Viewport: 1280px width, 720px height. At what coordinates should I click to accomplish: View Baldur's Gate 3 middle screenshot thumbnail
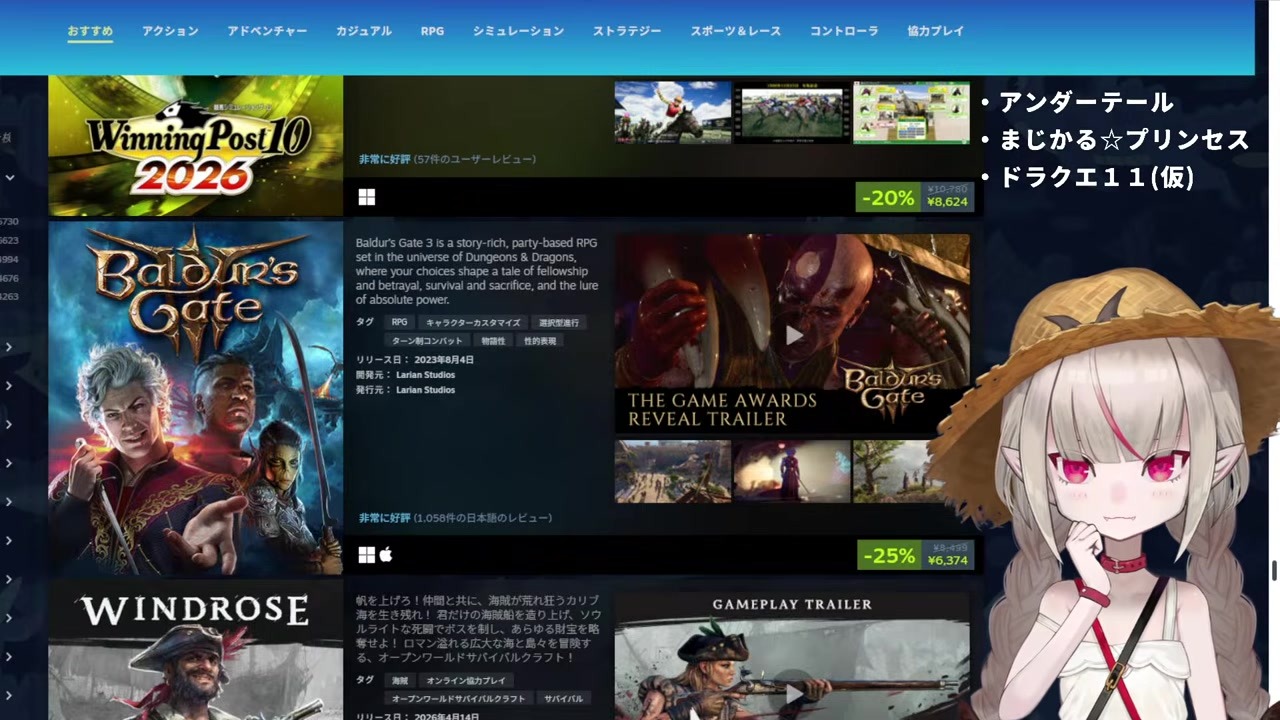pos(792,471)
